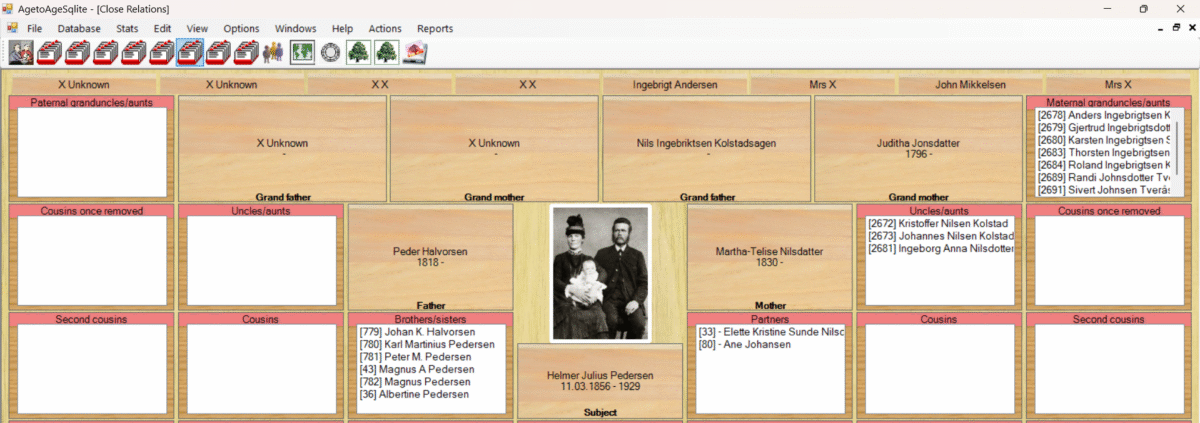This screenshot has width=1200, height=423.
Task: Click great-grandparent John Mikkelsen
Action: click(x=970, y=85)
